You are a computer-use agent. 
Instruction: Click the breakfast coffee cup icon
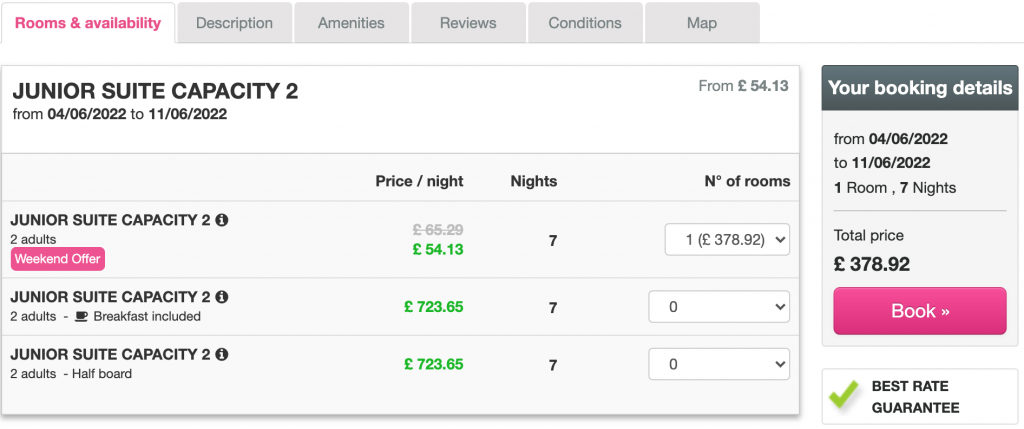click(82, 317)
